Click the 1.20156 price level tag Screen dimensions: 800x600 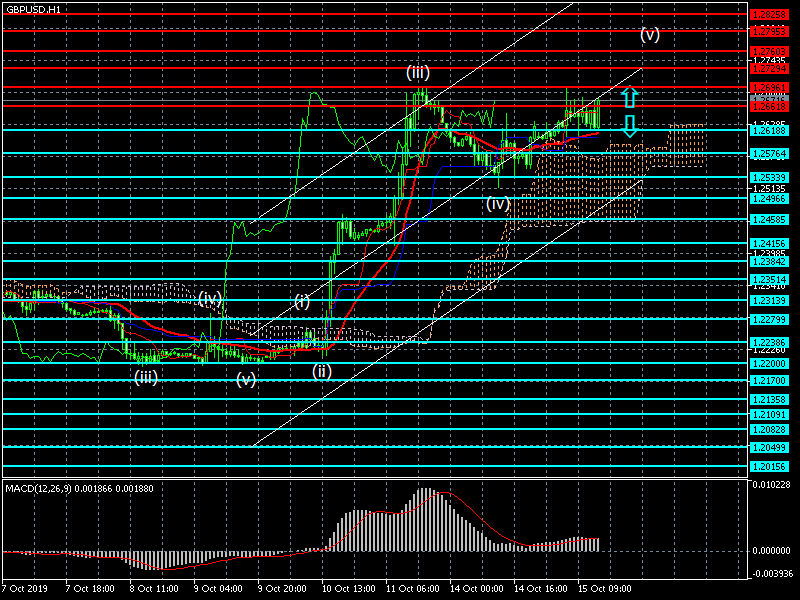(x=769, y=466)
